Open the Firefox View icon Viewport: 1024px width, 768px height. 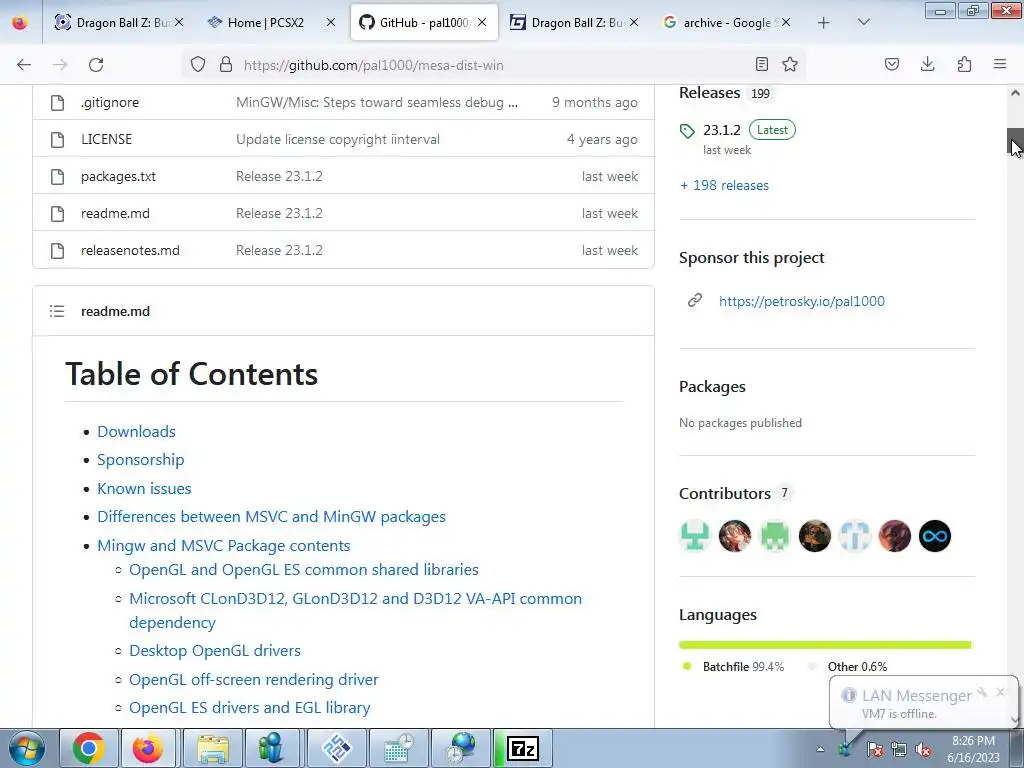tap(20, 23)
